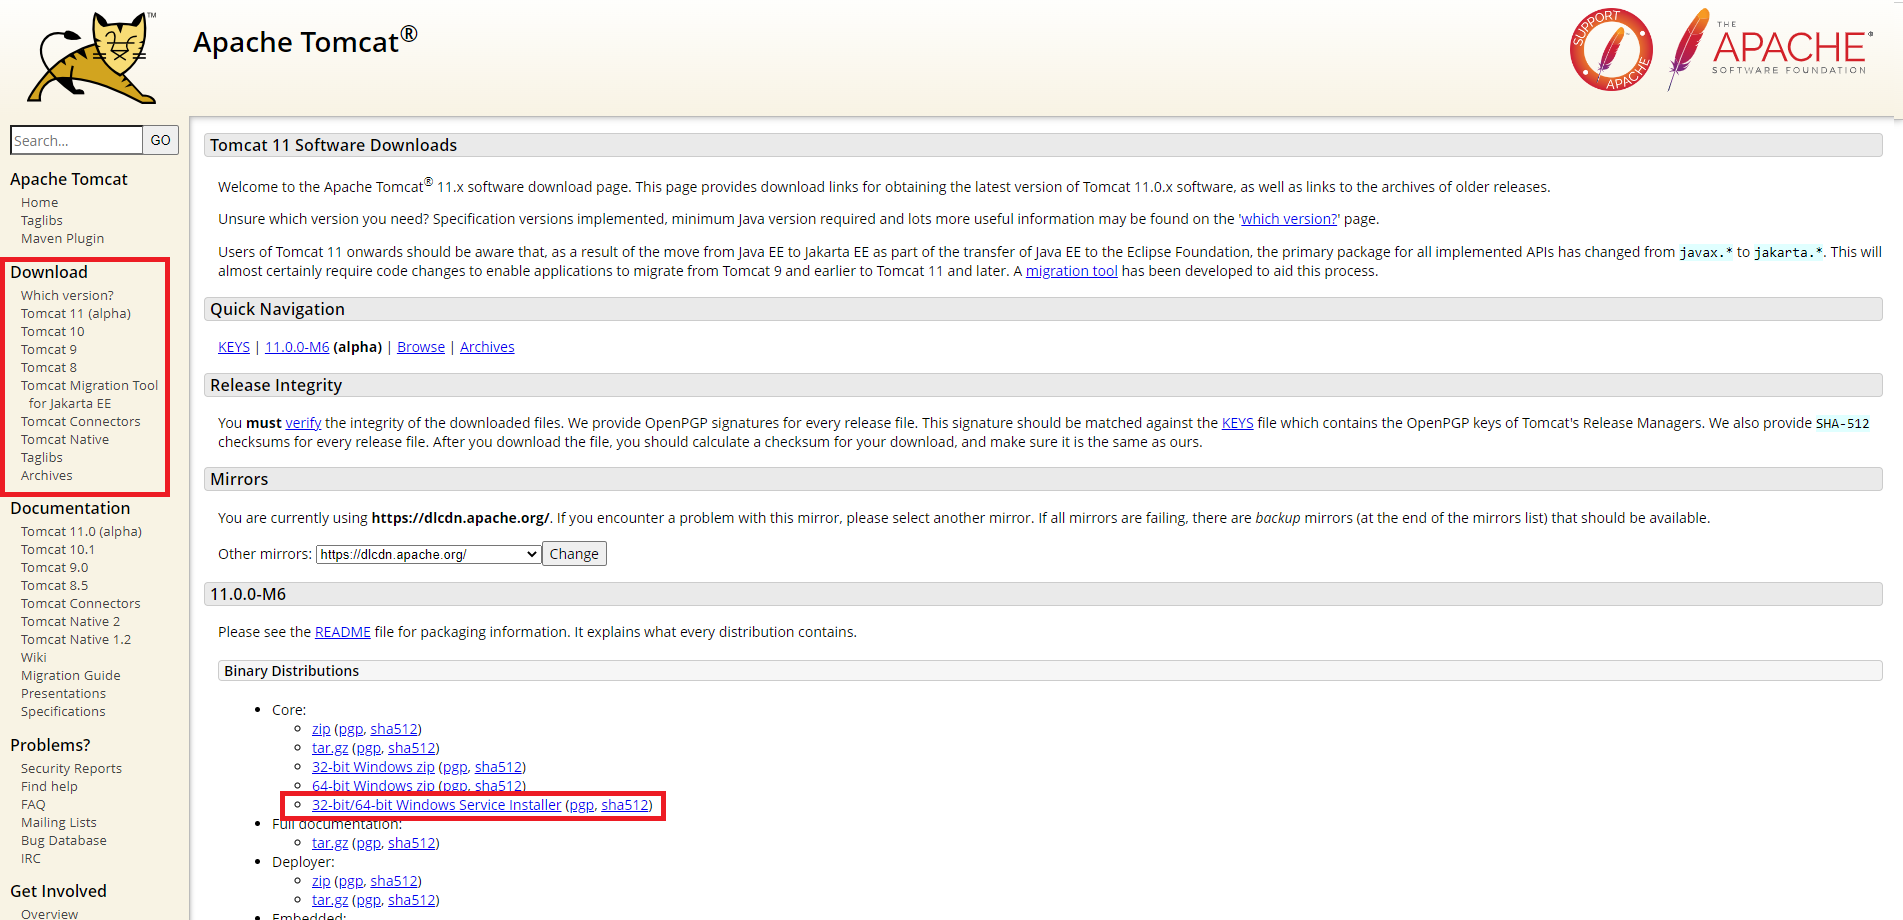Click the verify link in Release Integrity
Image resolution: width=1903 pixels, height=920 pixels.
click(303, 422)
